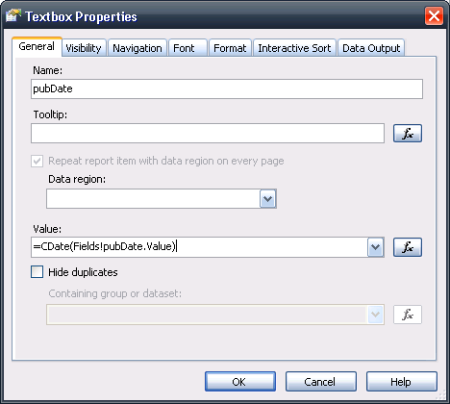Open the Font tab
Screen dimensions: 450x404
[x=188, y=48]
